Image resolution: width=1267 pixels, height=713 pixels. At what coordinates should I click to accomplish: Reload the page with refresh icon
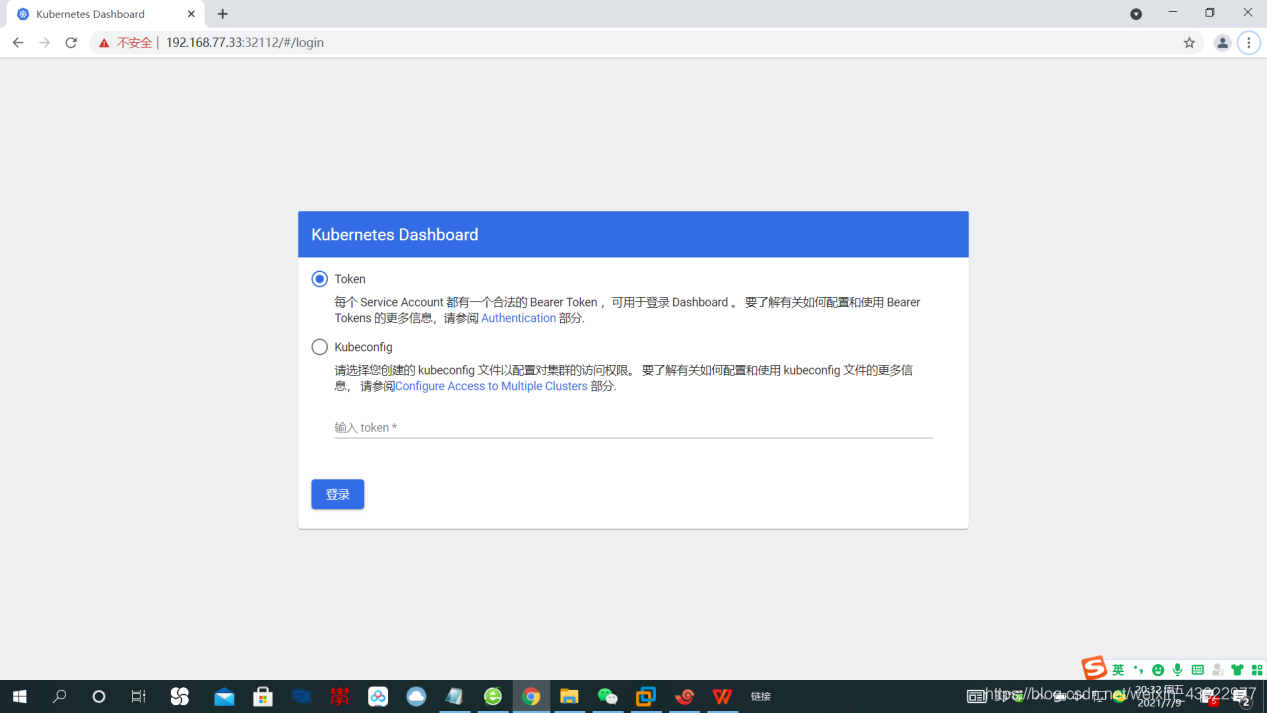pos(71,43)
